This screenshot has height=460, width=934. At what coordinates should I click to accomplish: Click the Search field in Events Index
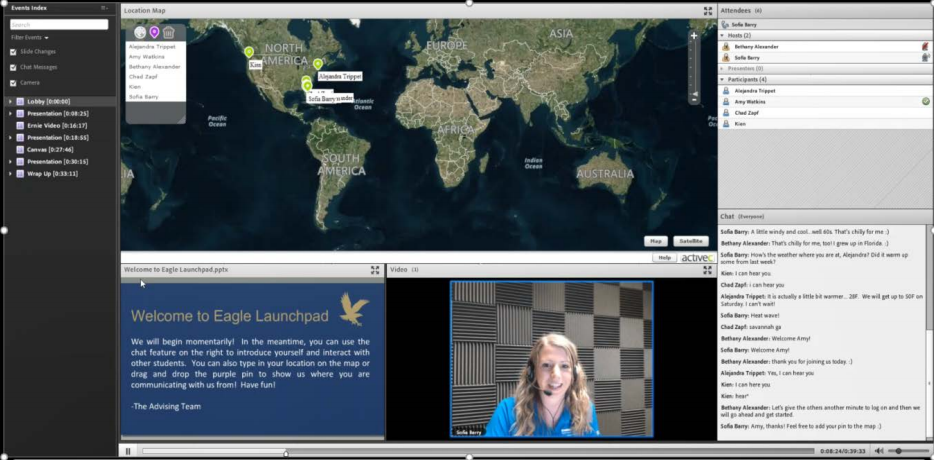[59, 24]
